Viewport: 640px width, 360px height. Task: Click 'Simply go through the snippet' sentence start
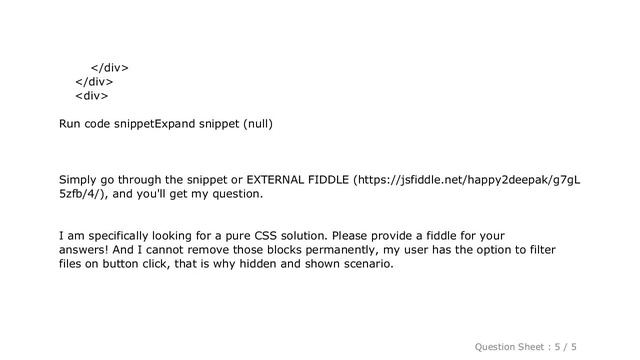pos(143,180)
